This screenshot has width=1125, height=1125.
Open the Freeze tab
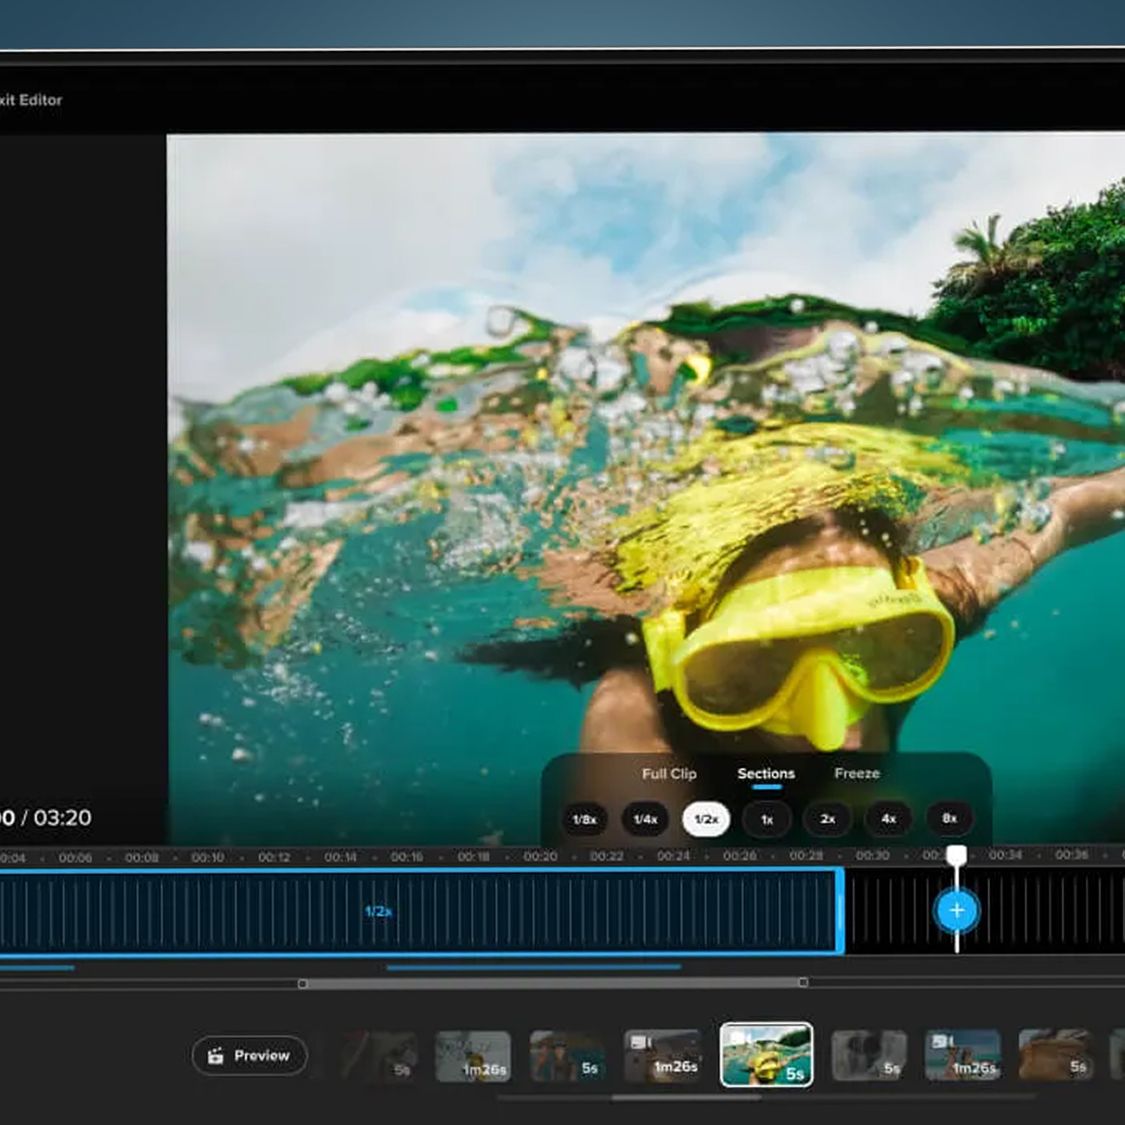click(857, 774)
